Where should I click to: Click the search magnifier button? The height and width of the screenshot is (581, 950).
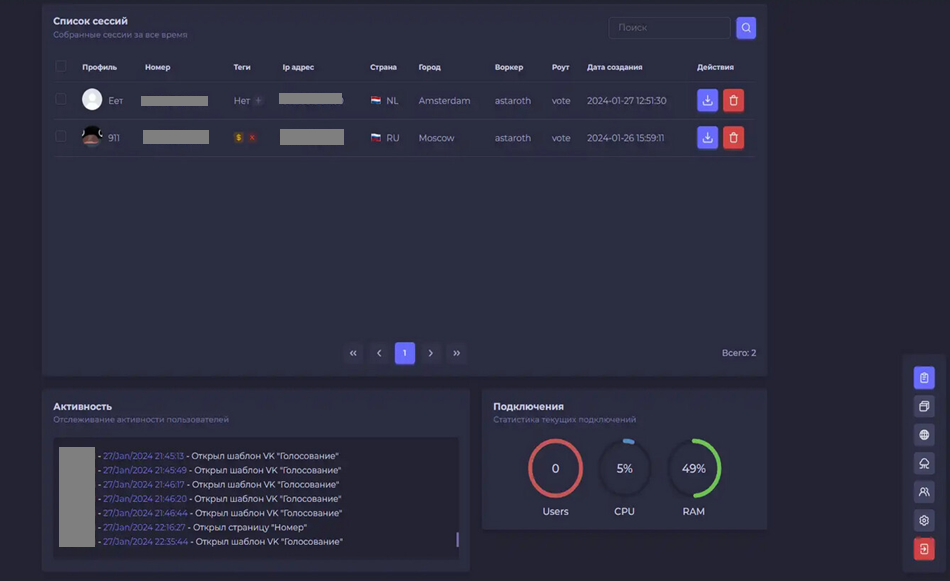click(x=746, y=28)
